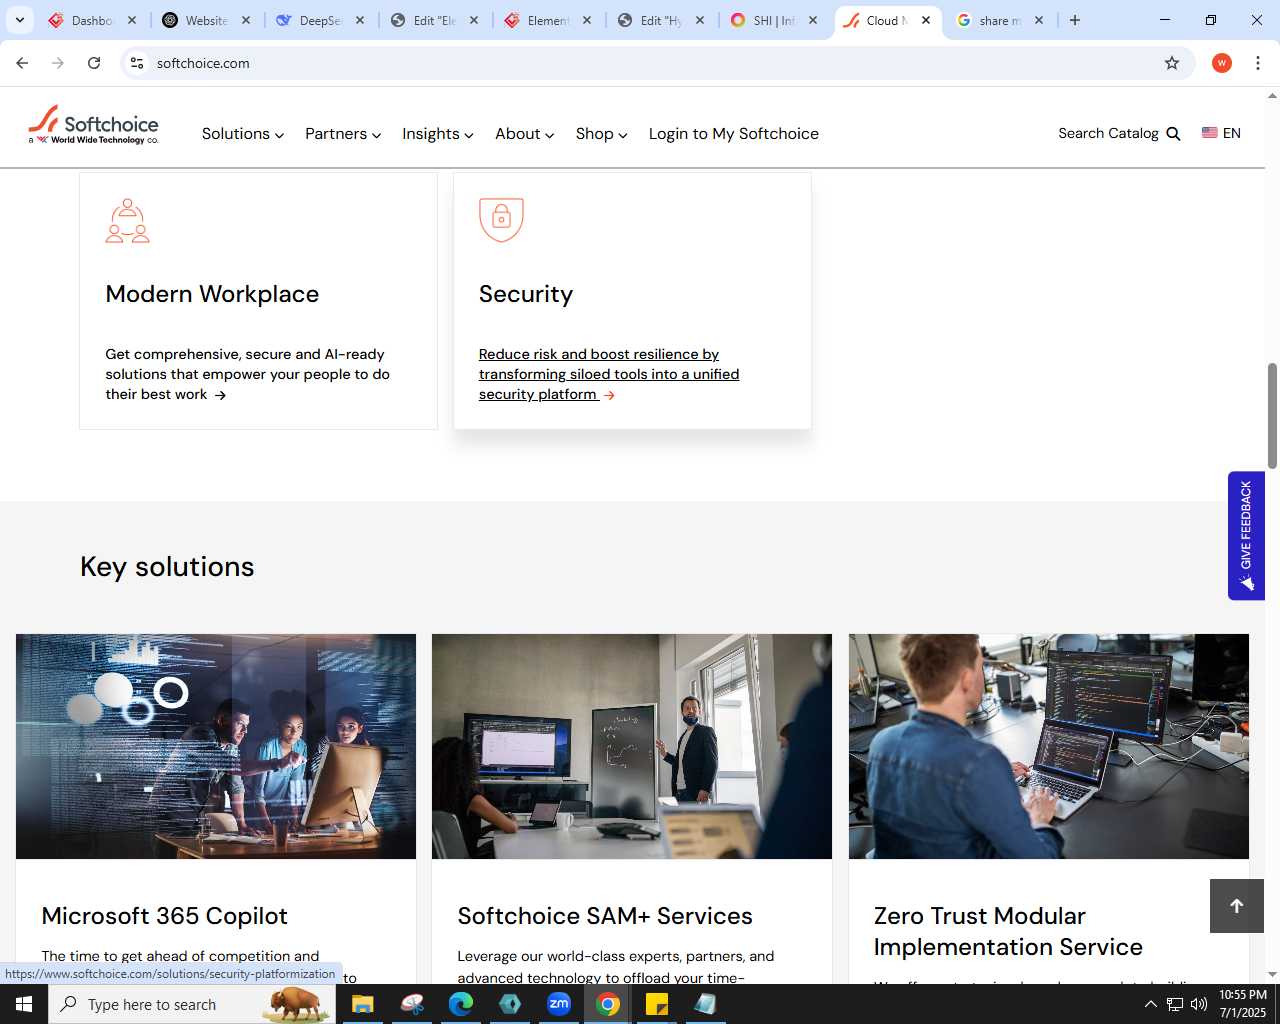The width and height of the screenshot is (1280, 1024).
Task: Open the Chrome three-dot menu
Action: coord(1258,63)
